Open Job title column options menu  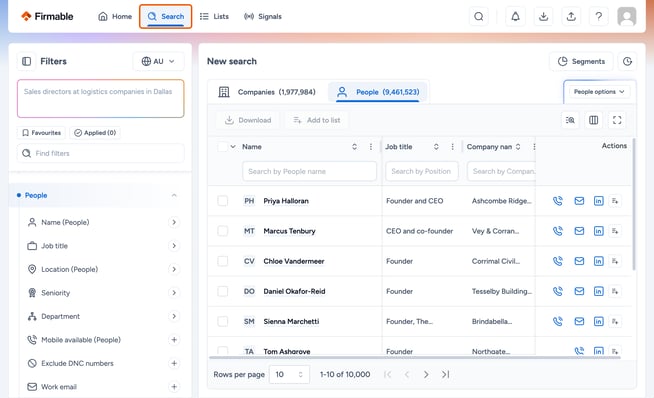coord(453,147)
